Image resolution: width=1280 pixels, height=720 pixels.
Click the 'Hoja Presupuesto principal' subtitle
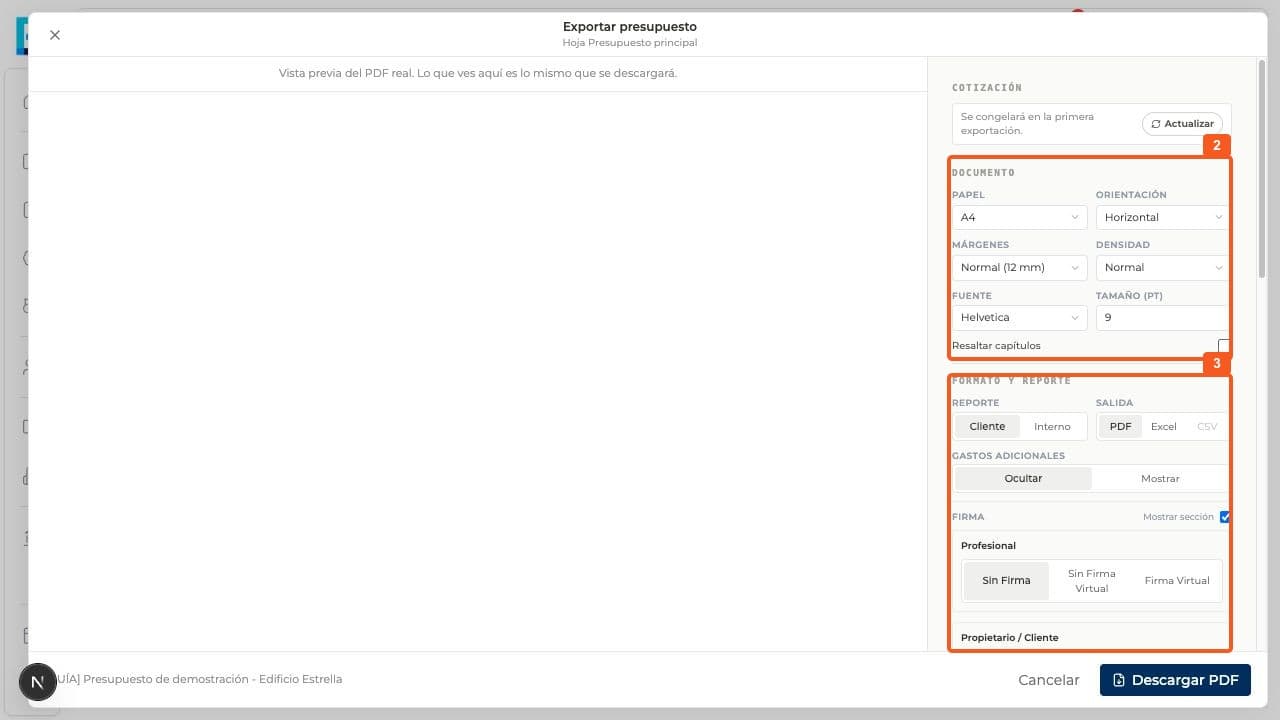pos(630,43)
